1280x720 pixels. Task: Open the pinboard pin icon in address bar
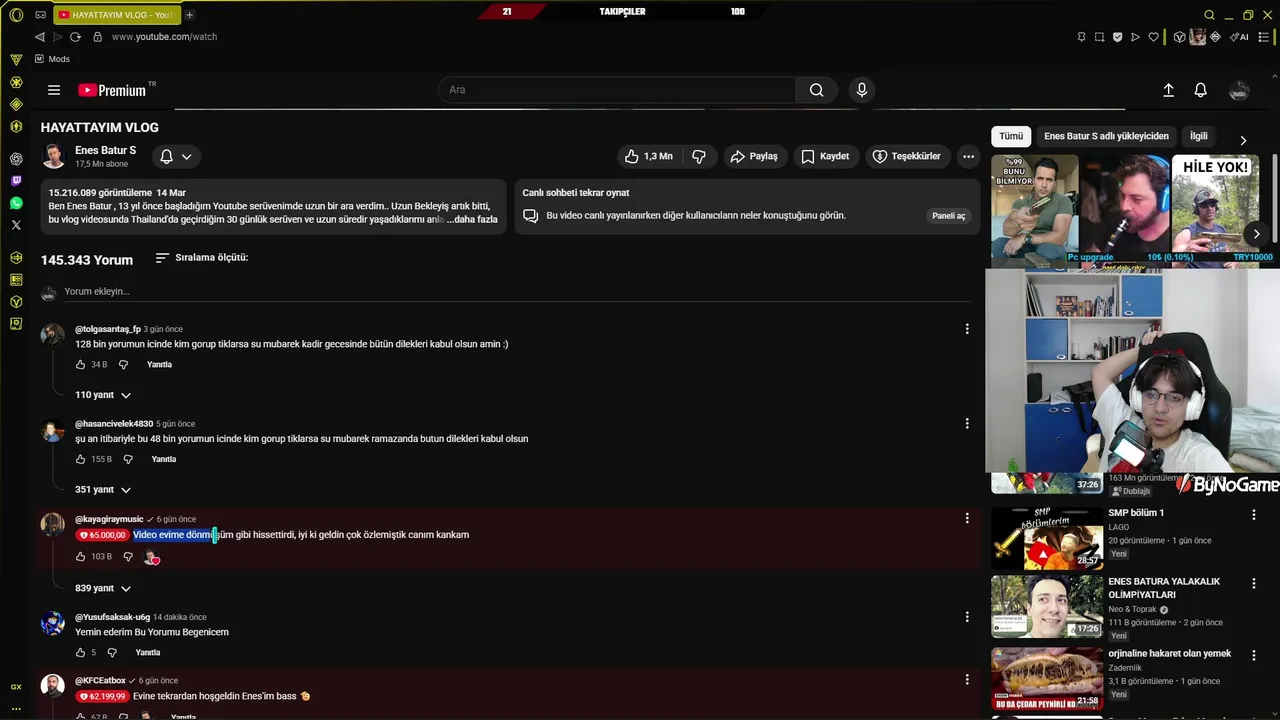pyautogui.click(x=1081, y=37)
